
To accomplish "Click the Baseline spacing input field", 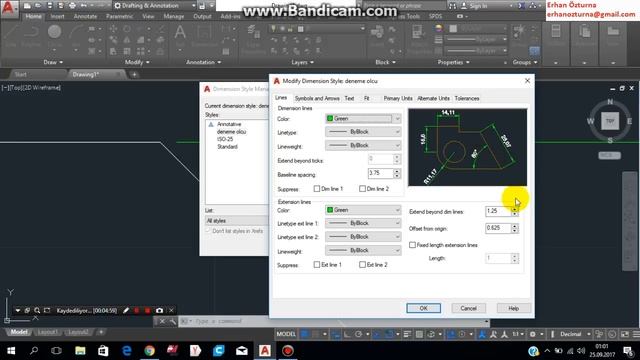I will pos(380,173).
